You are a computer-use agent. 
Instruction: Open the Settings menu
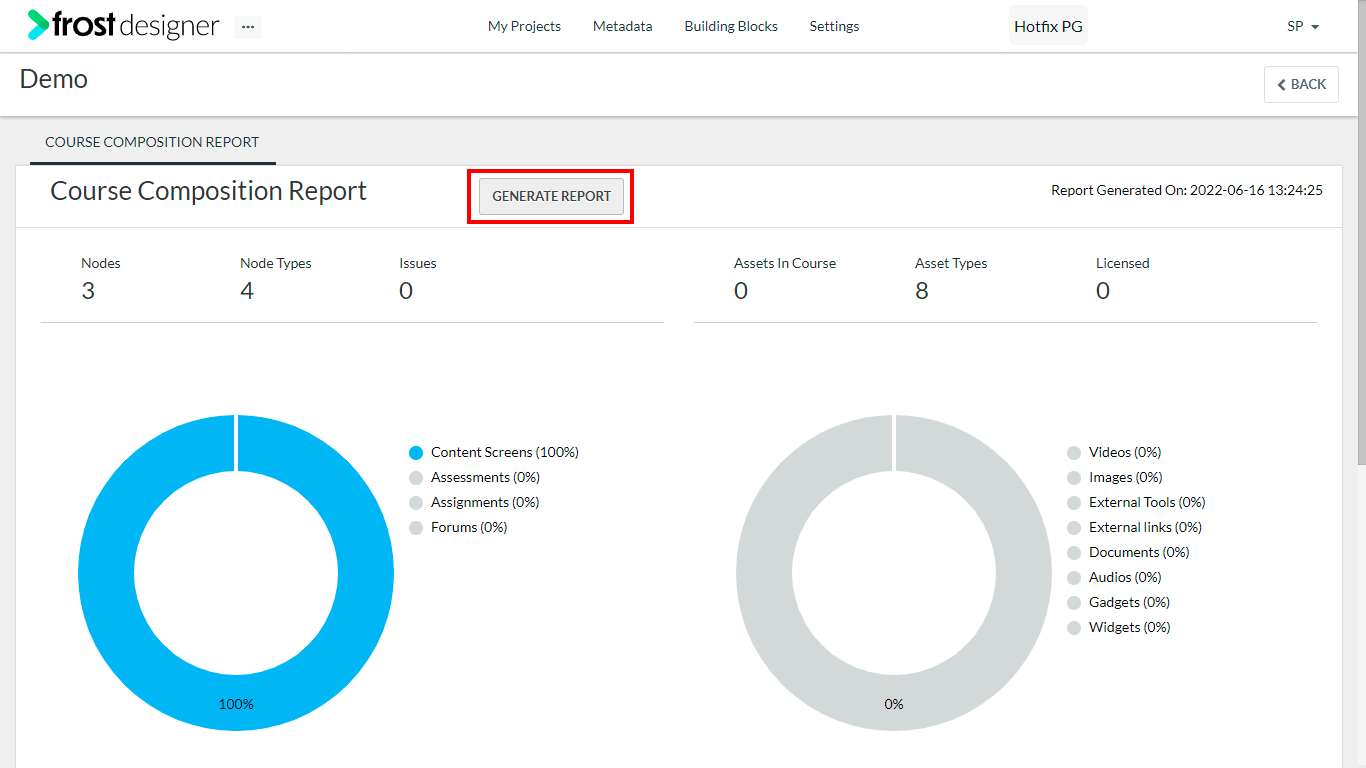pos(834,26)
